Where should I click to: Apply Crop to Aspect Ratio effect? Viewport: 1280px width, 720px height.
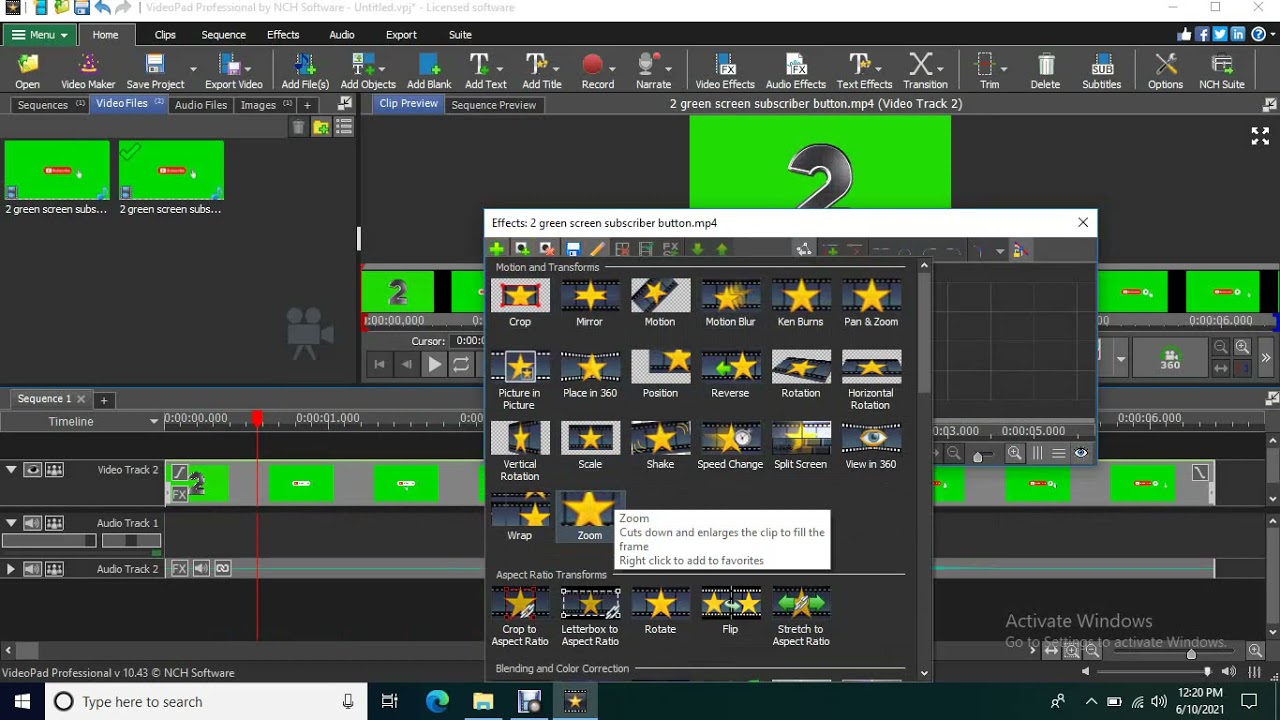520,616
